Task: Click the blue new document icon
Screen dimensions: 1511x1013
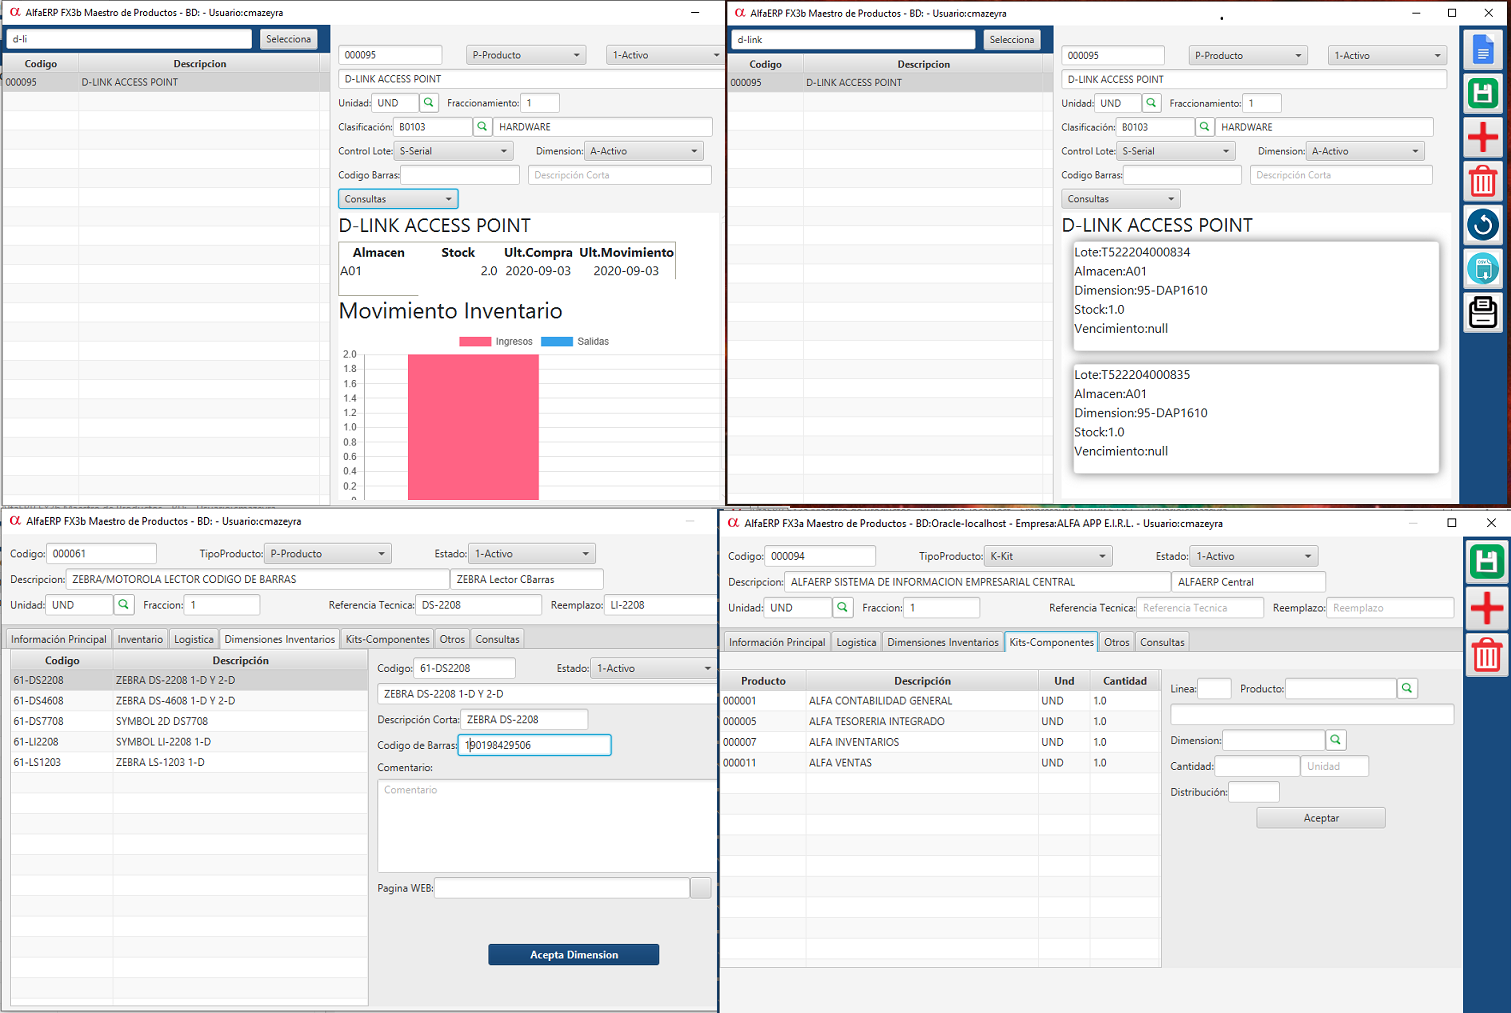Action: pos(1483,48)
